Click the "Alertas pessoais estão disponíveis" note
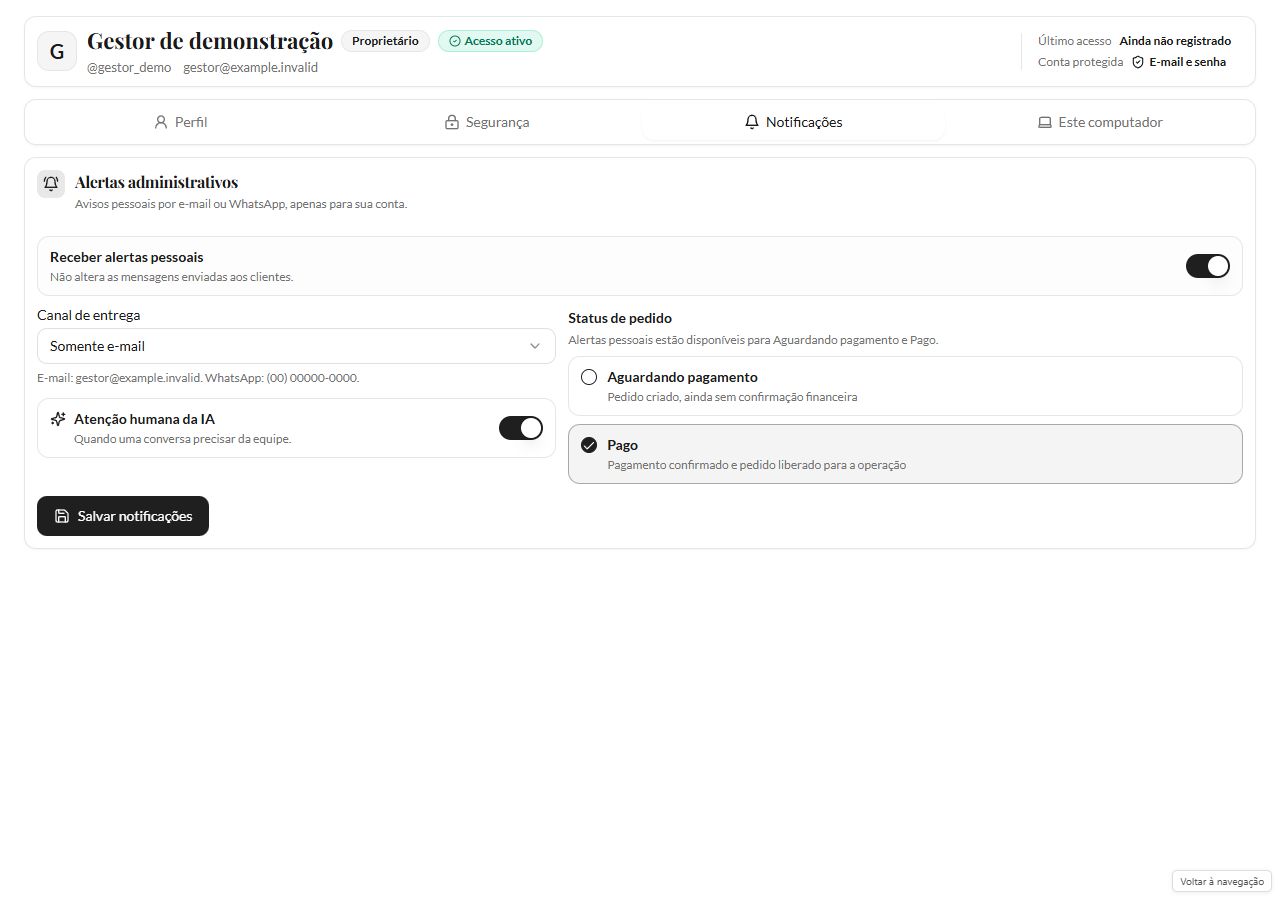This screenshot has width=1280, height=900. click(753, 340)
